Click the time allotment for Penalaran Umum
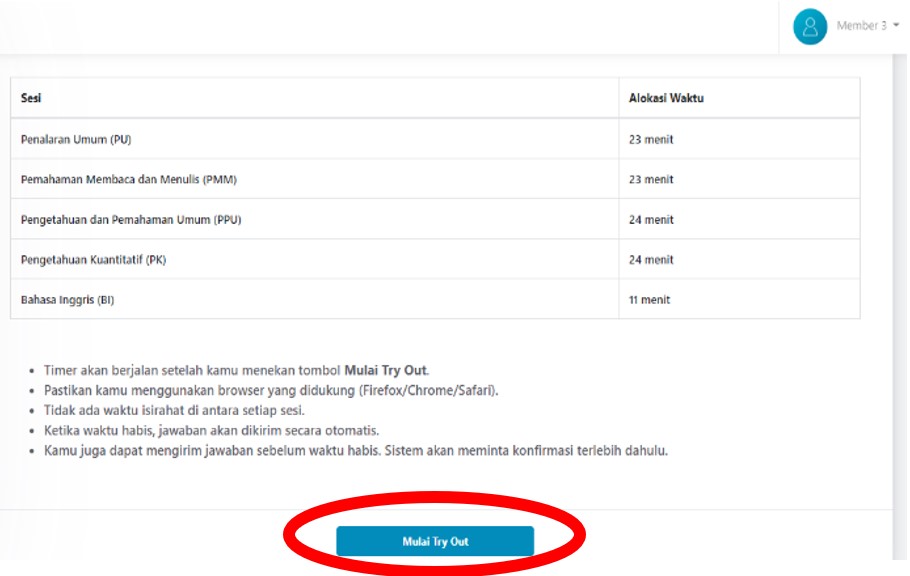 tap(651, 139)
